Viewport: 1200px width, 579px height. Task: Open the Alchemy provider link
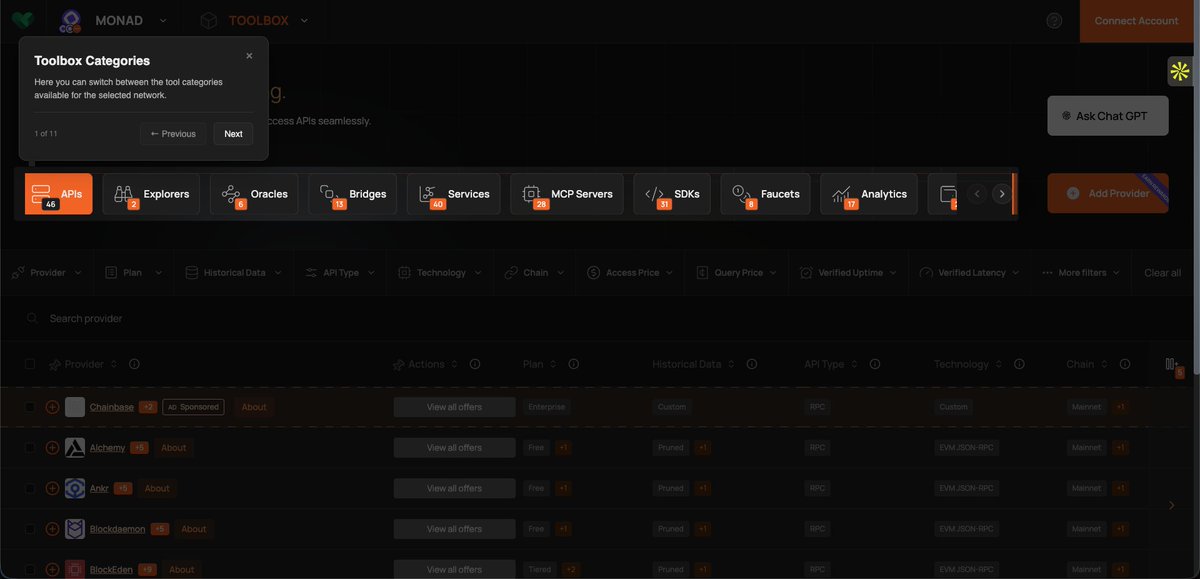(x=107, y=448)
